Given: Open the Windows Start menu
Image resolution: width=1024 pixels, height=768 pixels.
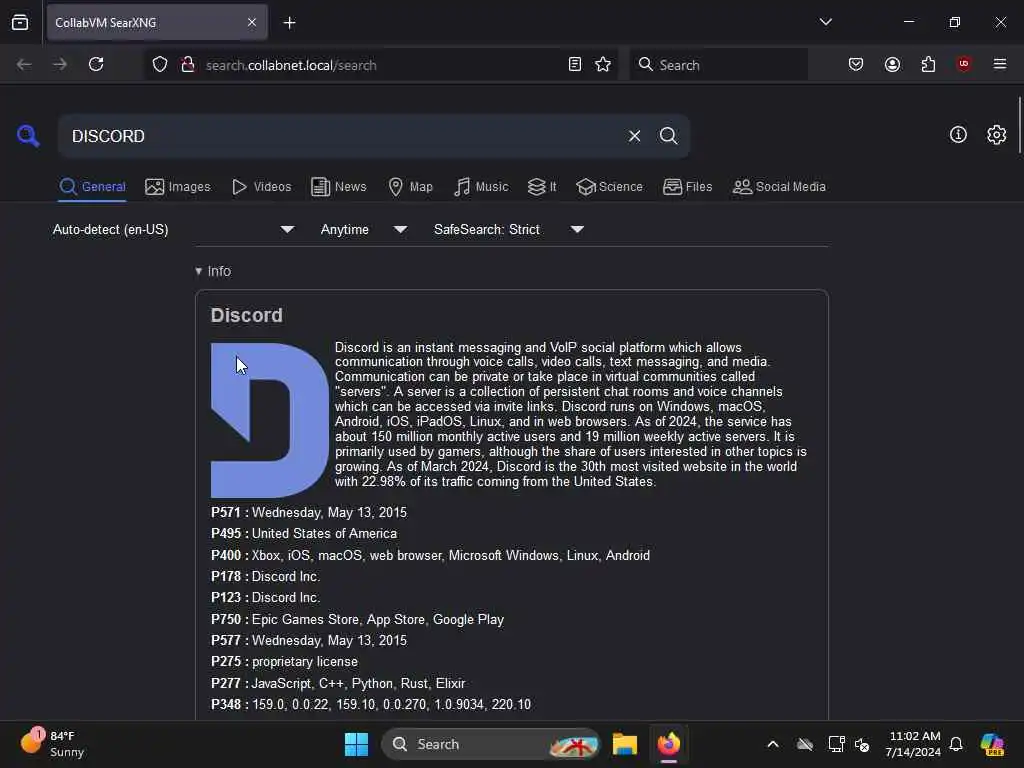Looking at the screenshot, I should coord(356,744).
